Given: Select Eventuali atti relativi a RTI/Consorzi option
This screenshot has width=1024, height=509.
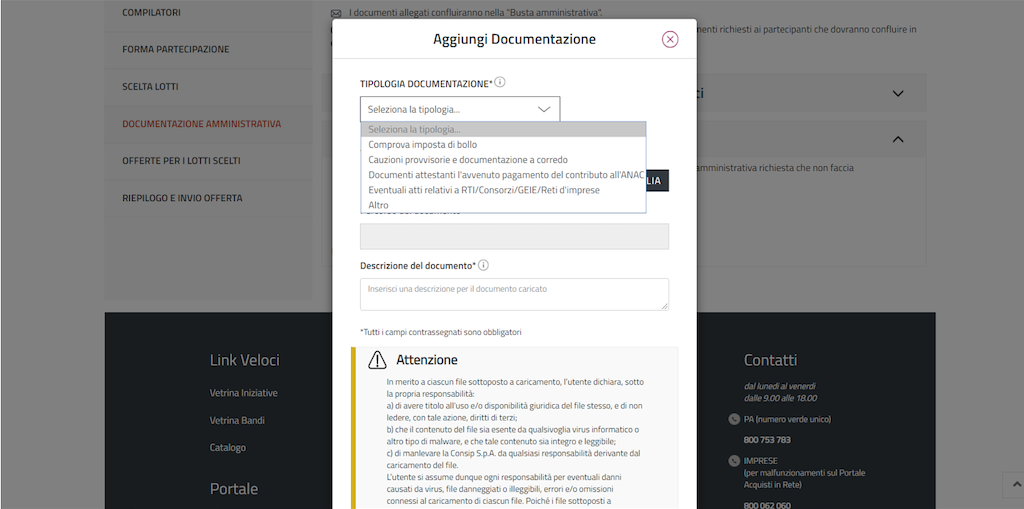Looking at the screenshot, I should (x=483, y=190).
